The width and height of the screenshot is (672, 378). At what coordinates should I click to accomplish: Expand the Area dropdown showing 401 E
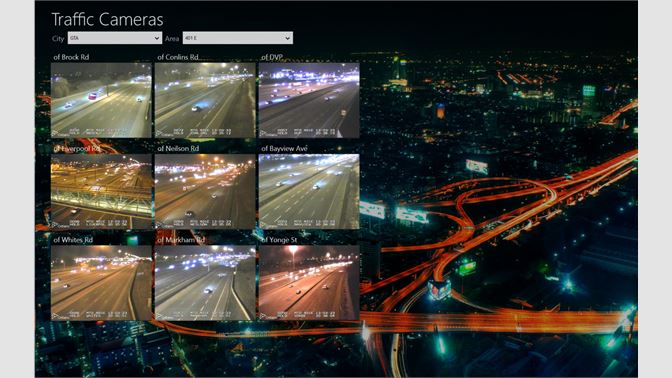(238, 38)
